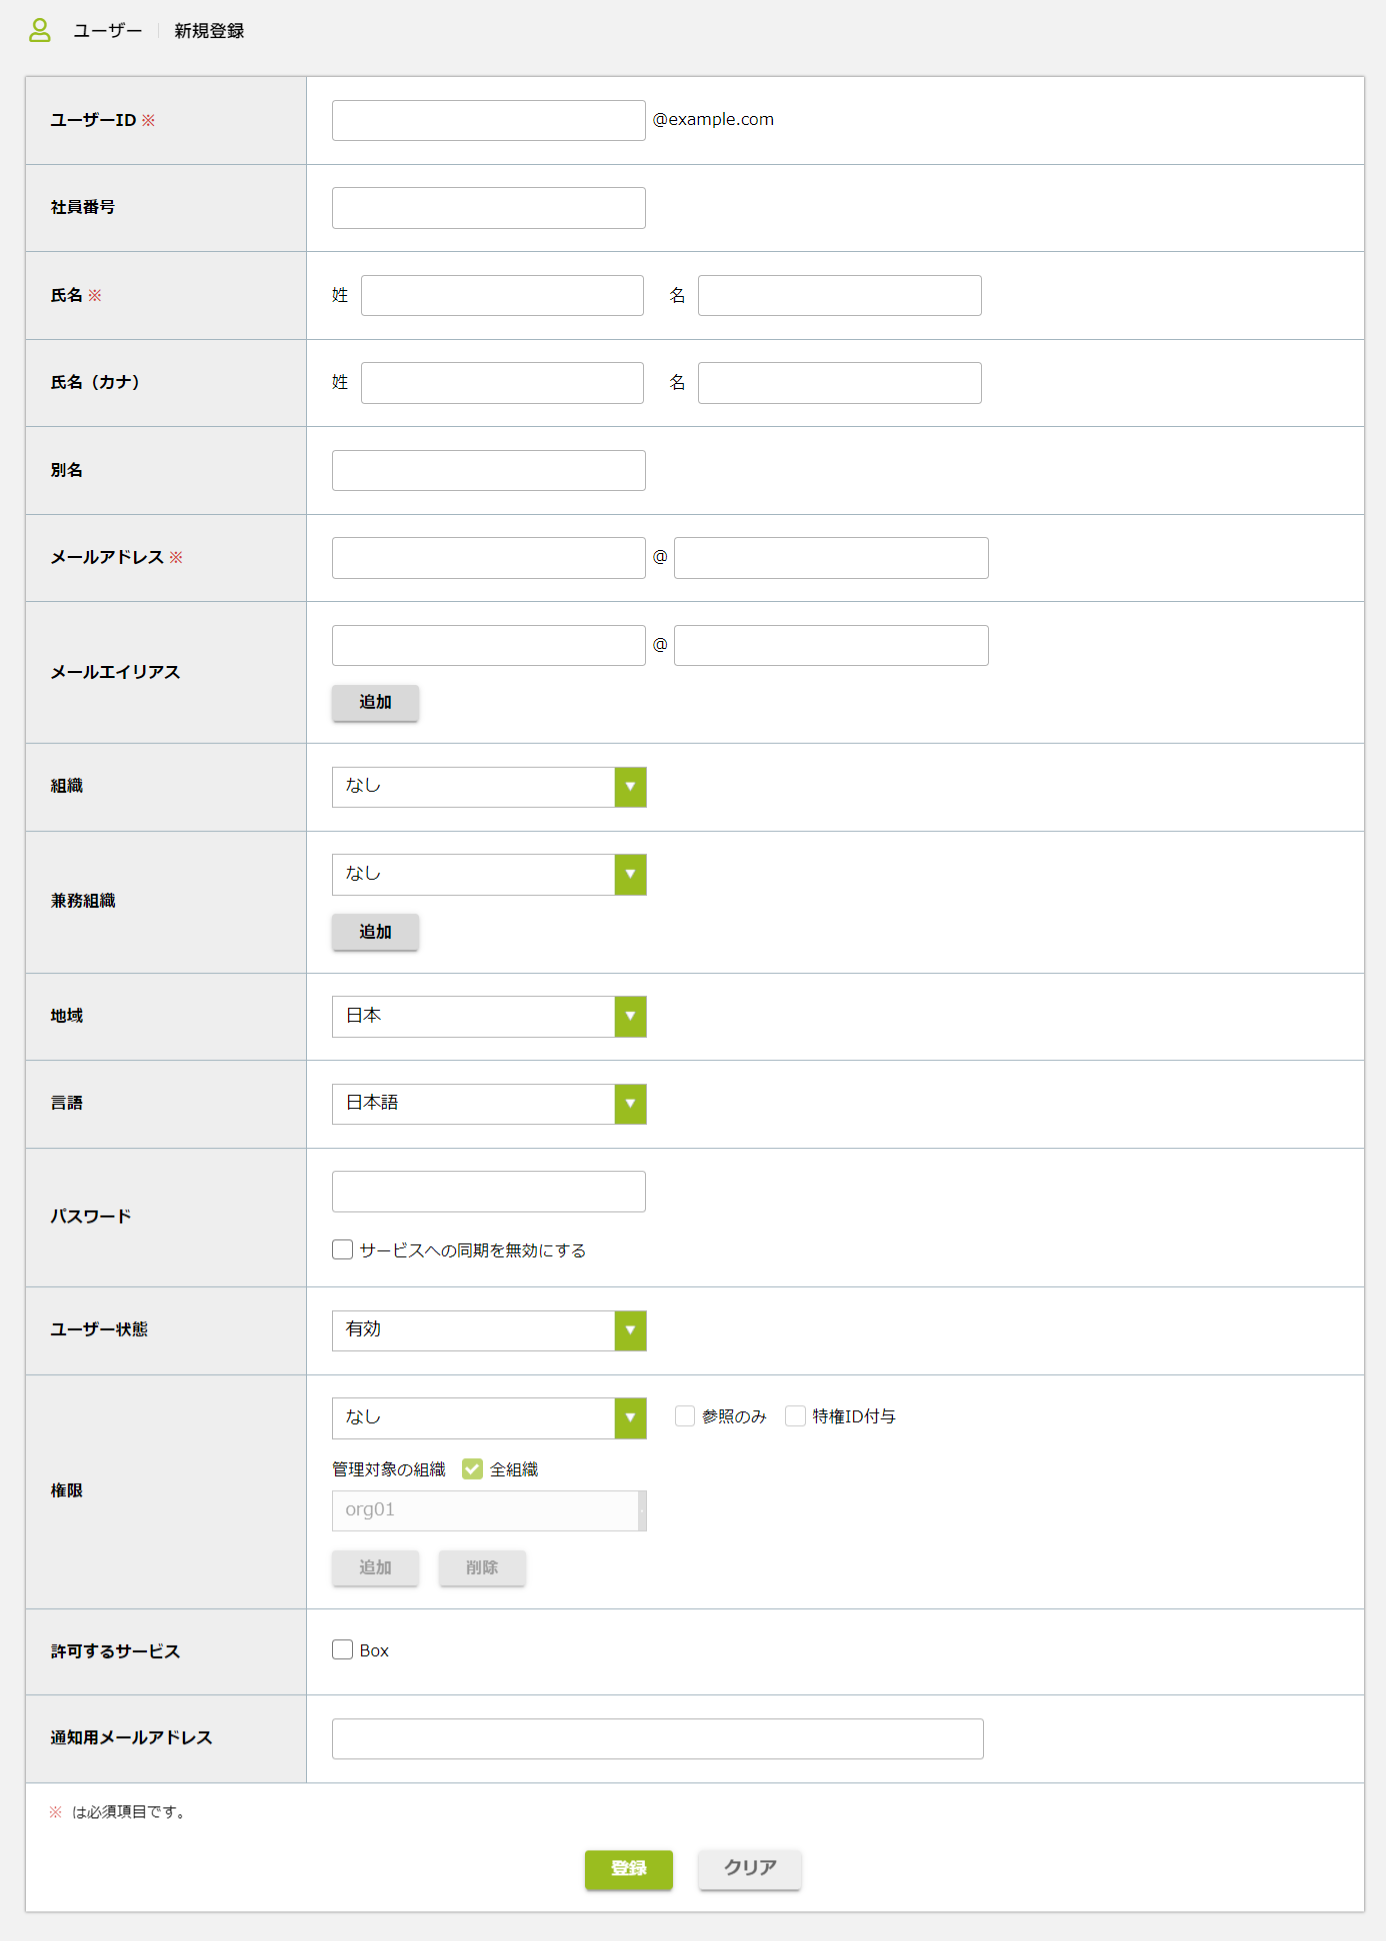
Task: Click the green arrow of ユーザー状態 dropdown
Action: [x=630, y=1331]
